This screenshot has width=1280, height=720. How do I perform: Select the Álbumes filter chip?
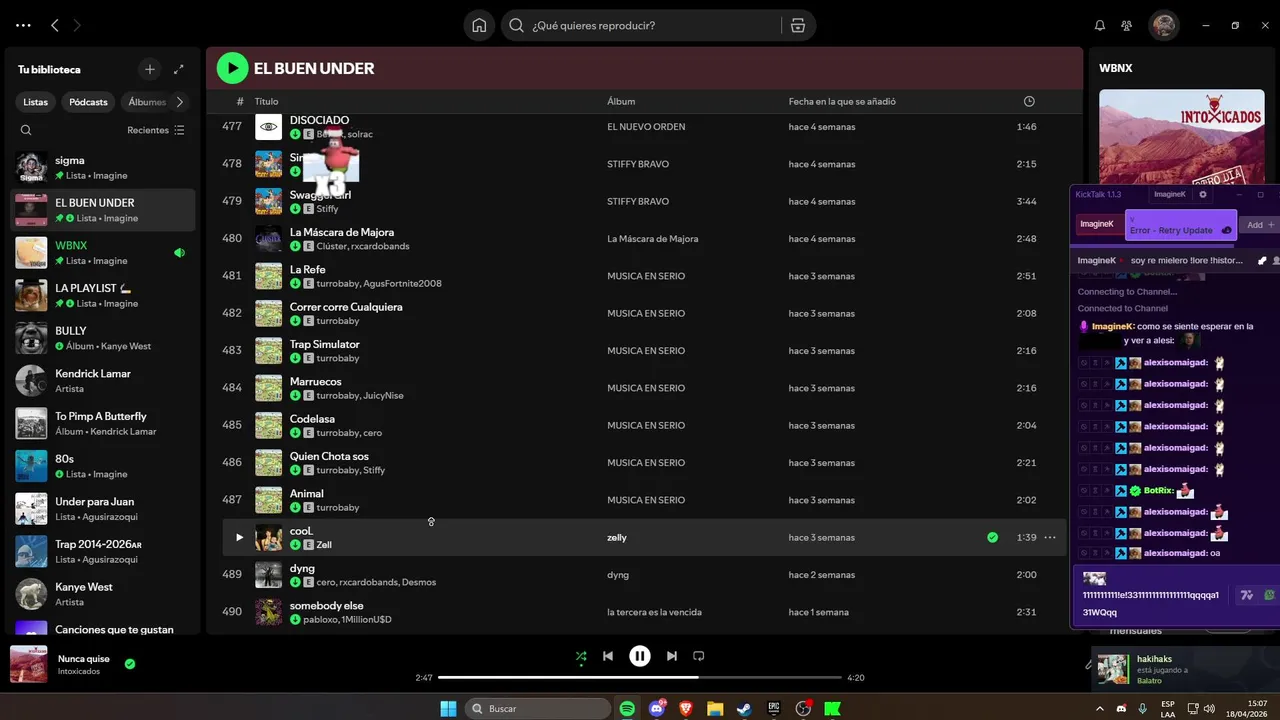pos(146,102)
